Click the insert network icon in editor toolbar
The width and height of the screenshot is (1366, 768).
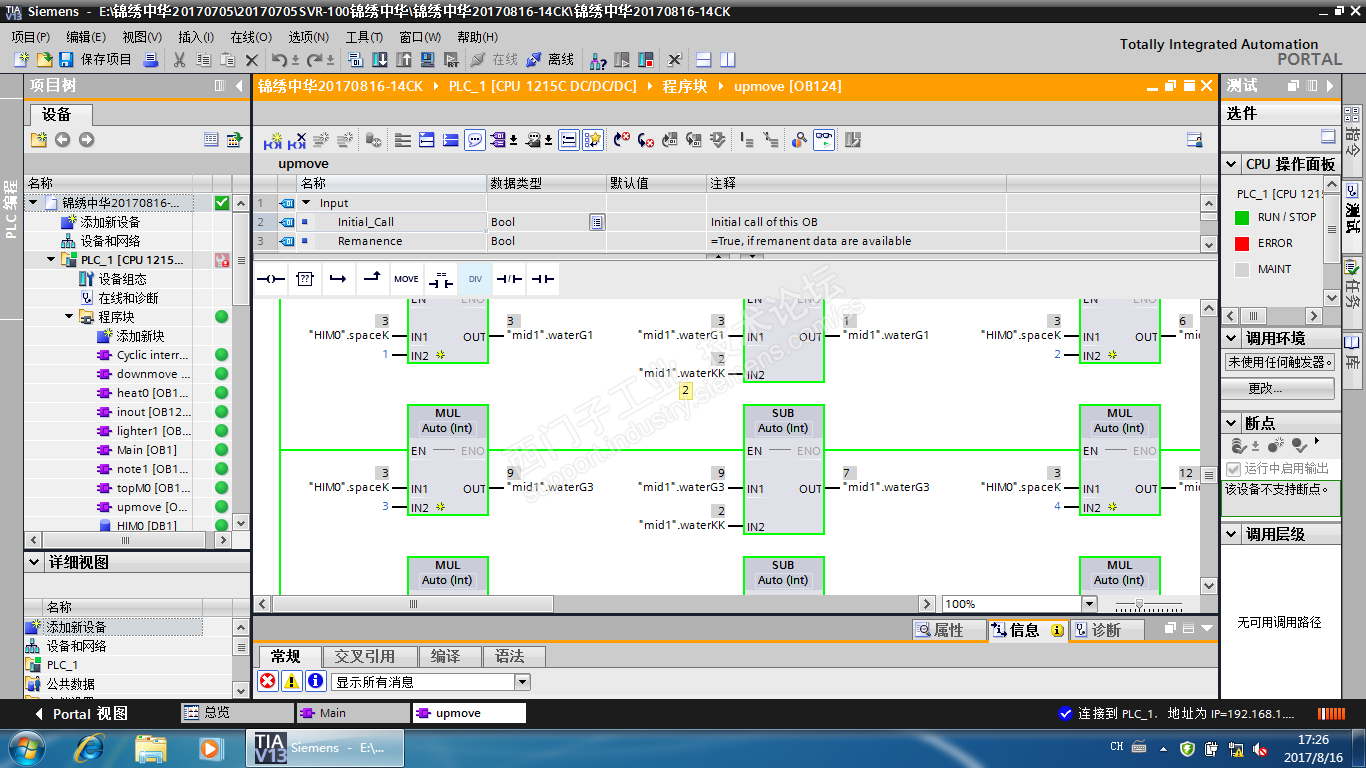point(272,140)
